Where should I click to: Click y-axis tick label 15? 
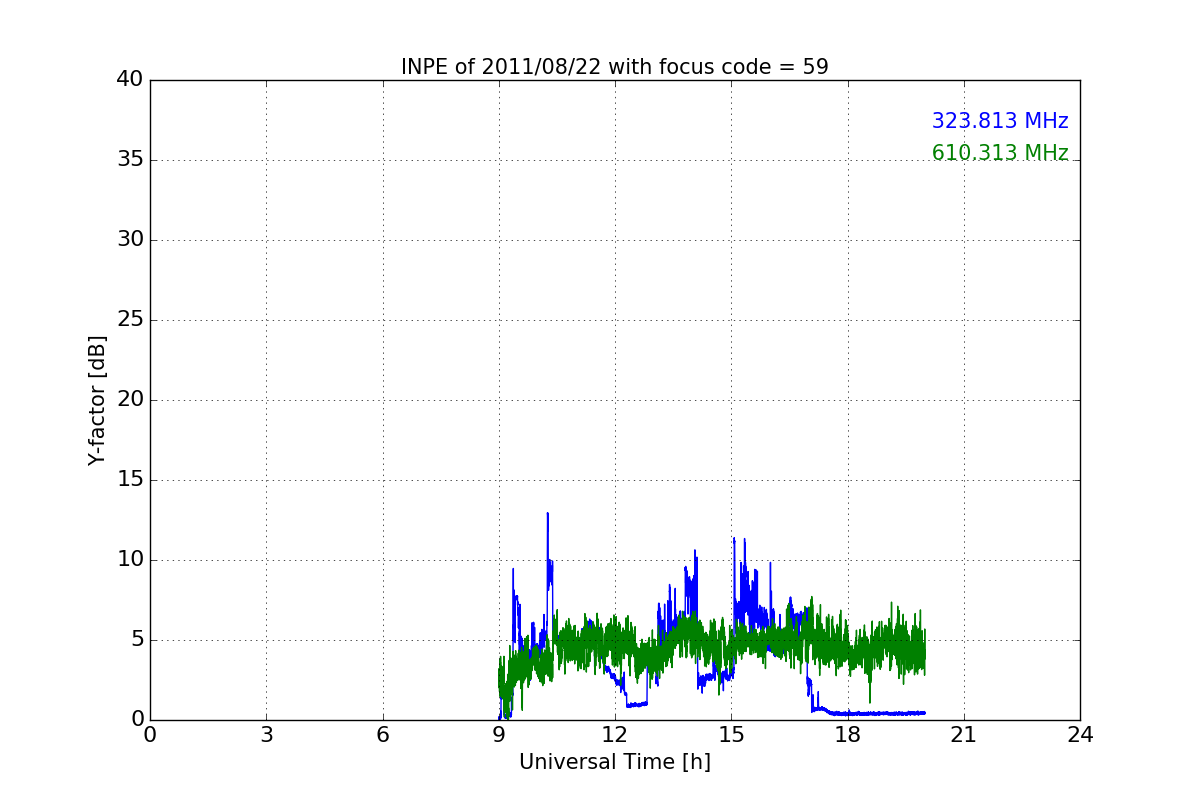pos(130,480)
